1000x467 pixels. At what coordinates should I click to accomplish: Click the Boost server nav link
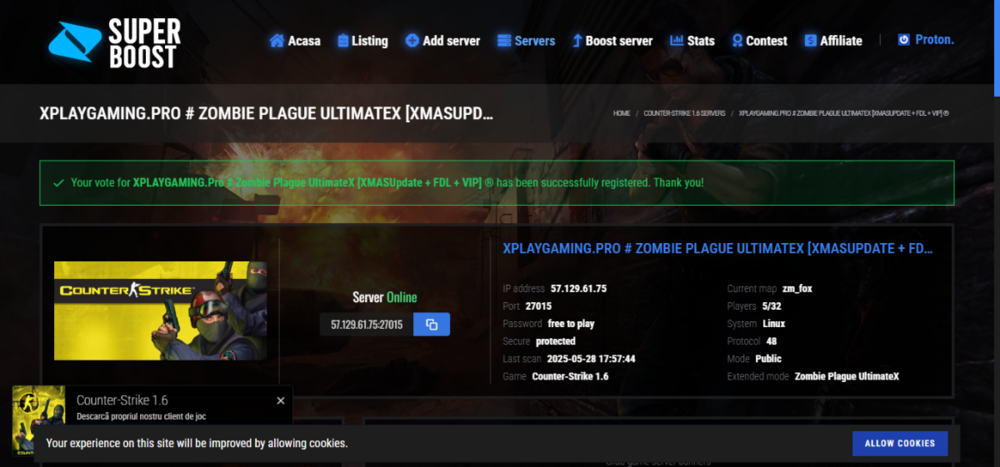611,41
